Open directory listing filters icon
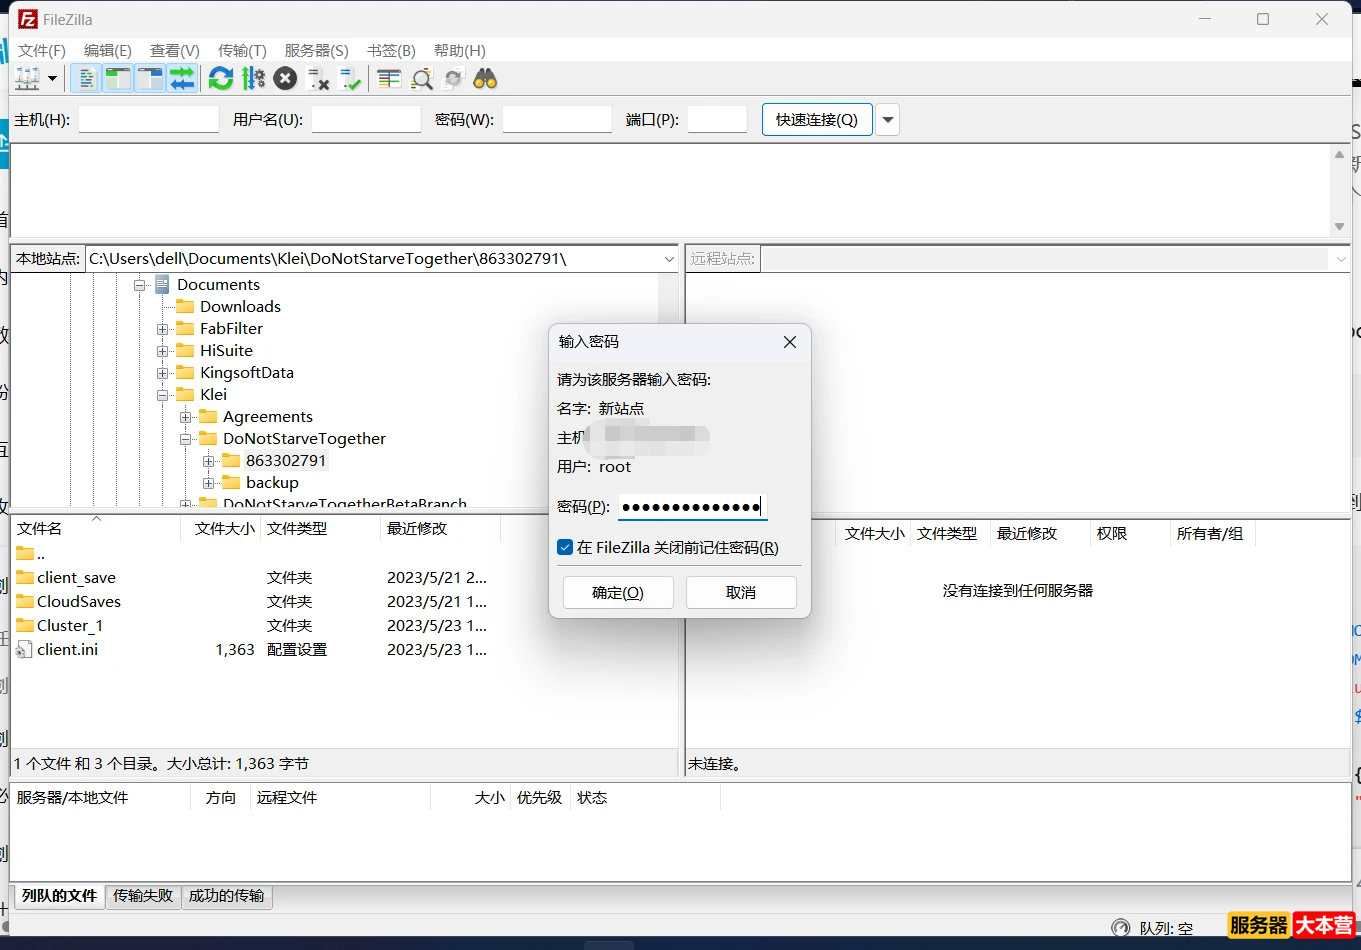This screenshot has height=950, width=1361. (389, 79)
